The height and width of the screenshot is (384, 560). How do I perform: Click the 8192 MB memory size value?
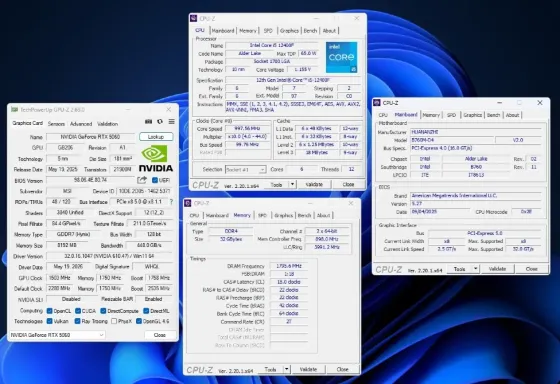(67, 245)
